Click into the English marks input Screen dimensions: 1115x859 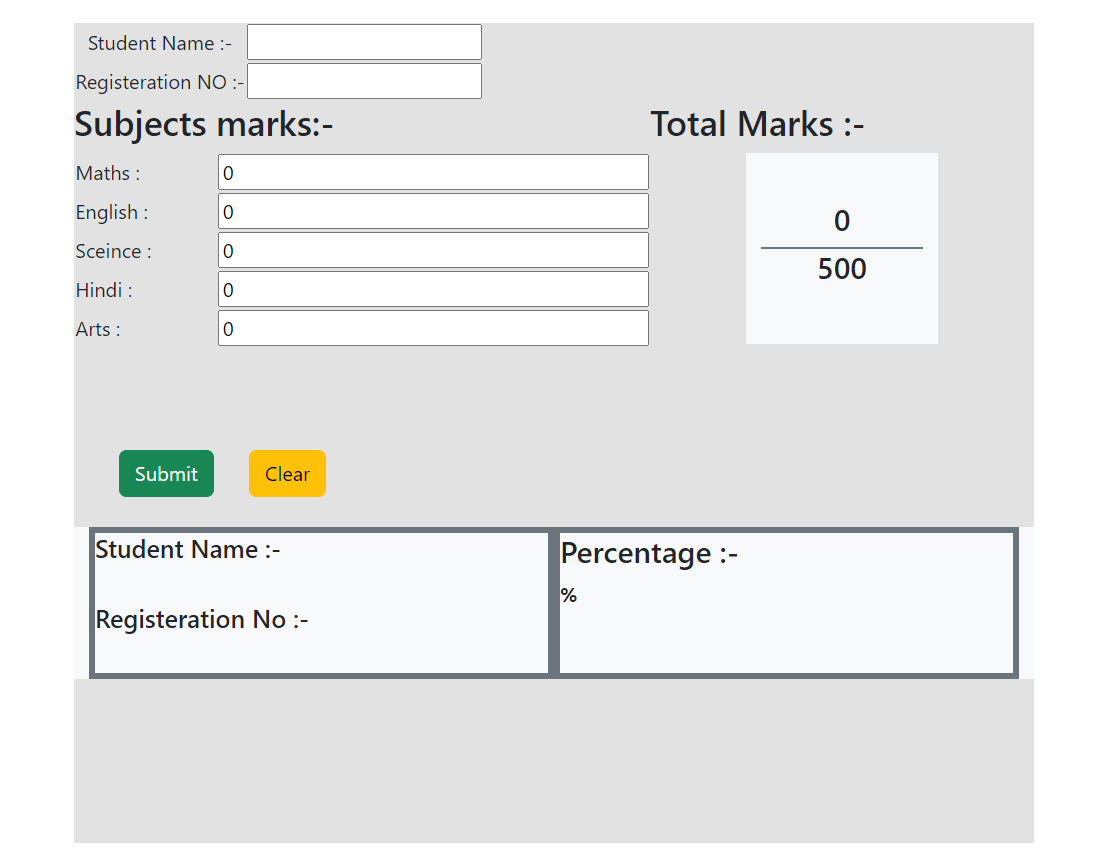pyautogui.click(x=433, y=211)
